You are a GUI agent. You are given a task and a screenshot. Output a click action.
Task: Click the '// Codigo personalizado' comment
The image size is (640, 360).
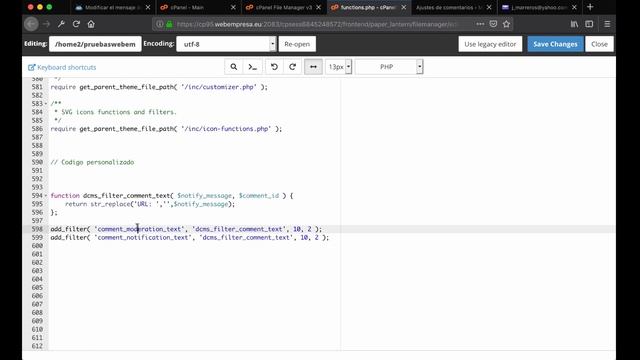[x=92, y=162]
